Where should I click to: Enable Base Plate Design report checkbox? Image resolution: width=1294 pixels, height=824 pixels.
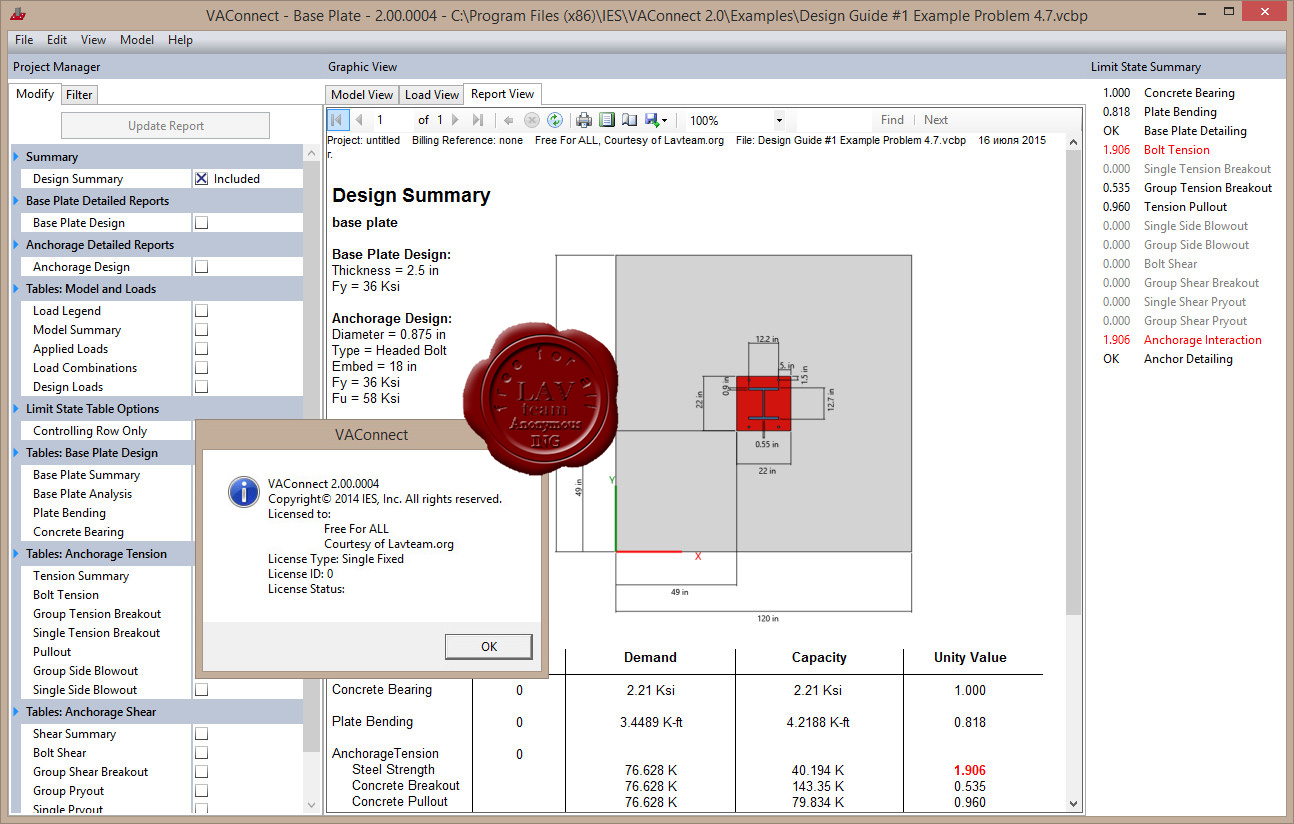pyautogui.click(x=202, y=223)
